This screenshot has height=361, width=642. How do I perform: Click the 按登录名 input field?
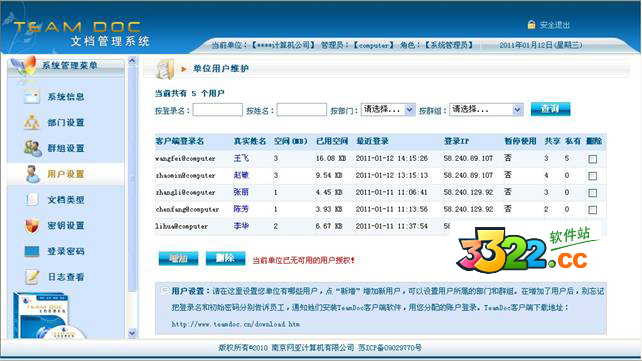point(217,110)
